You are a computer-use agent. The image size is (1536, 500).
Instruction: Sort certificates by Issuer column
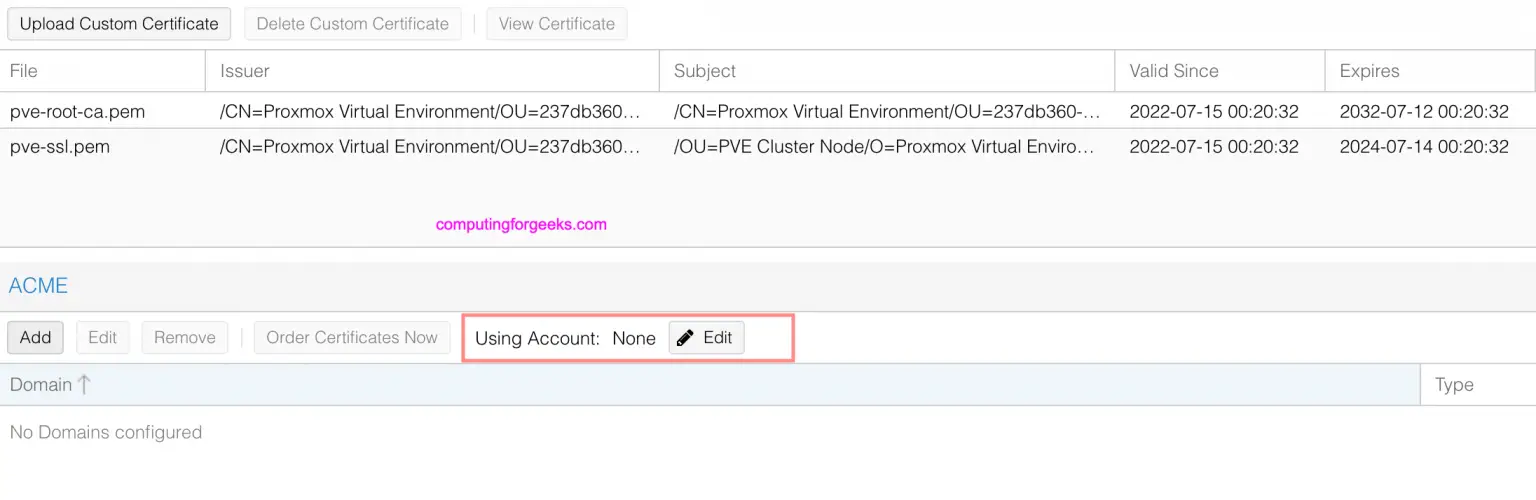pos(245,71)
